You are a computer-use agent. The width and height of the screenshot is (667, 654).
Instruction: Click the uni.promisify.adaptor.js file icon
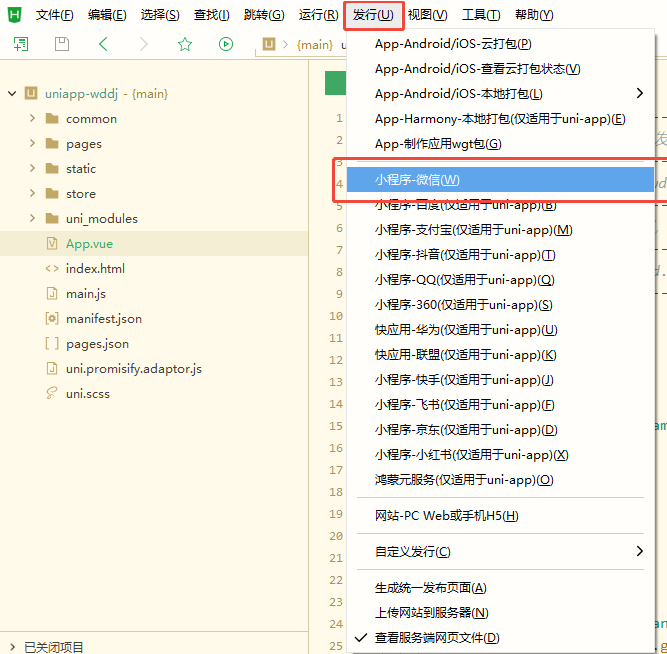[x=52, y=368]
